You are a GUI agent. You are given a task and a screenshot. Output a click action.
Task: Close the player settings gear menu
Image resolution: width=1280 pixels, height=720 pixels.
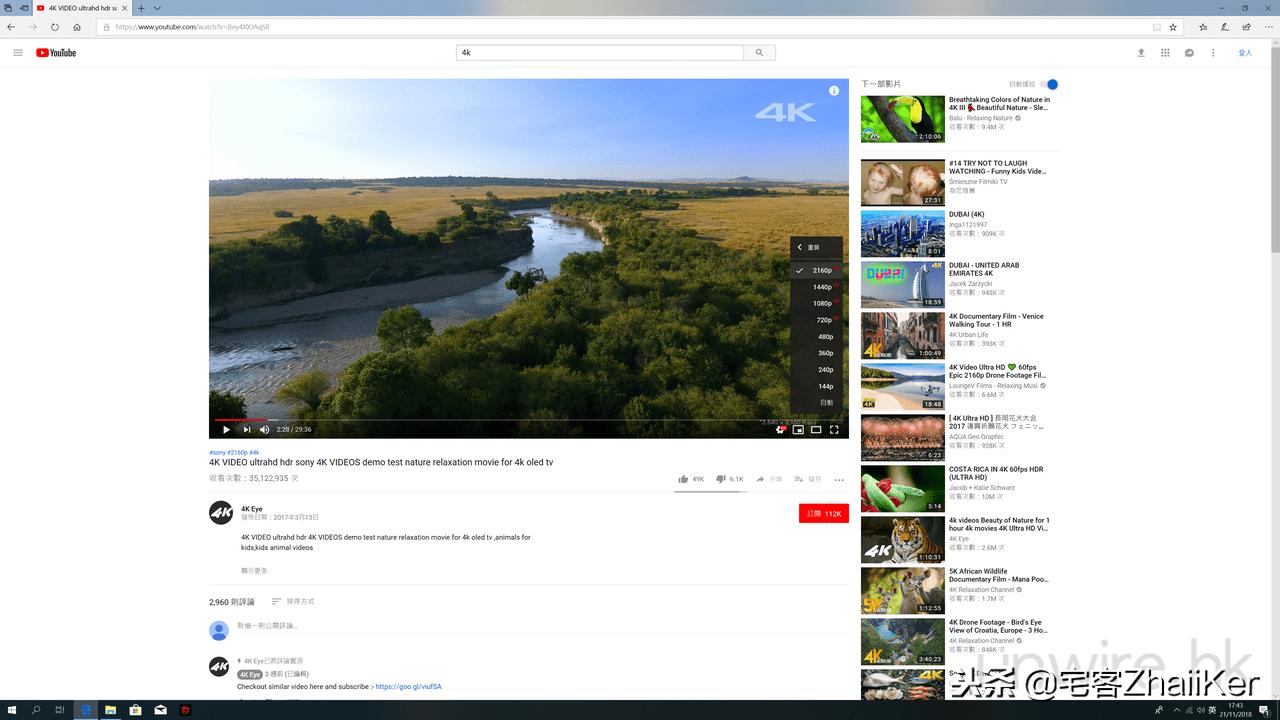[780, 430]
